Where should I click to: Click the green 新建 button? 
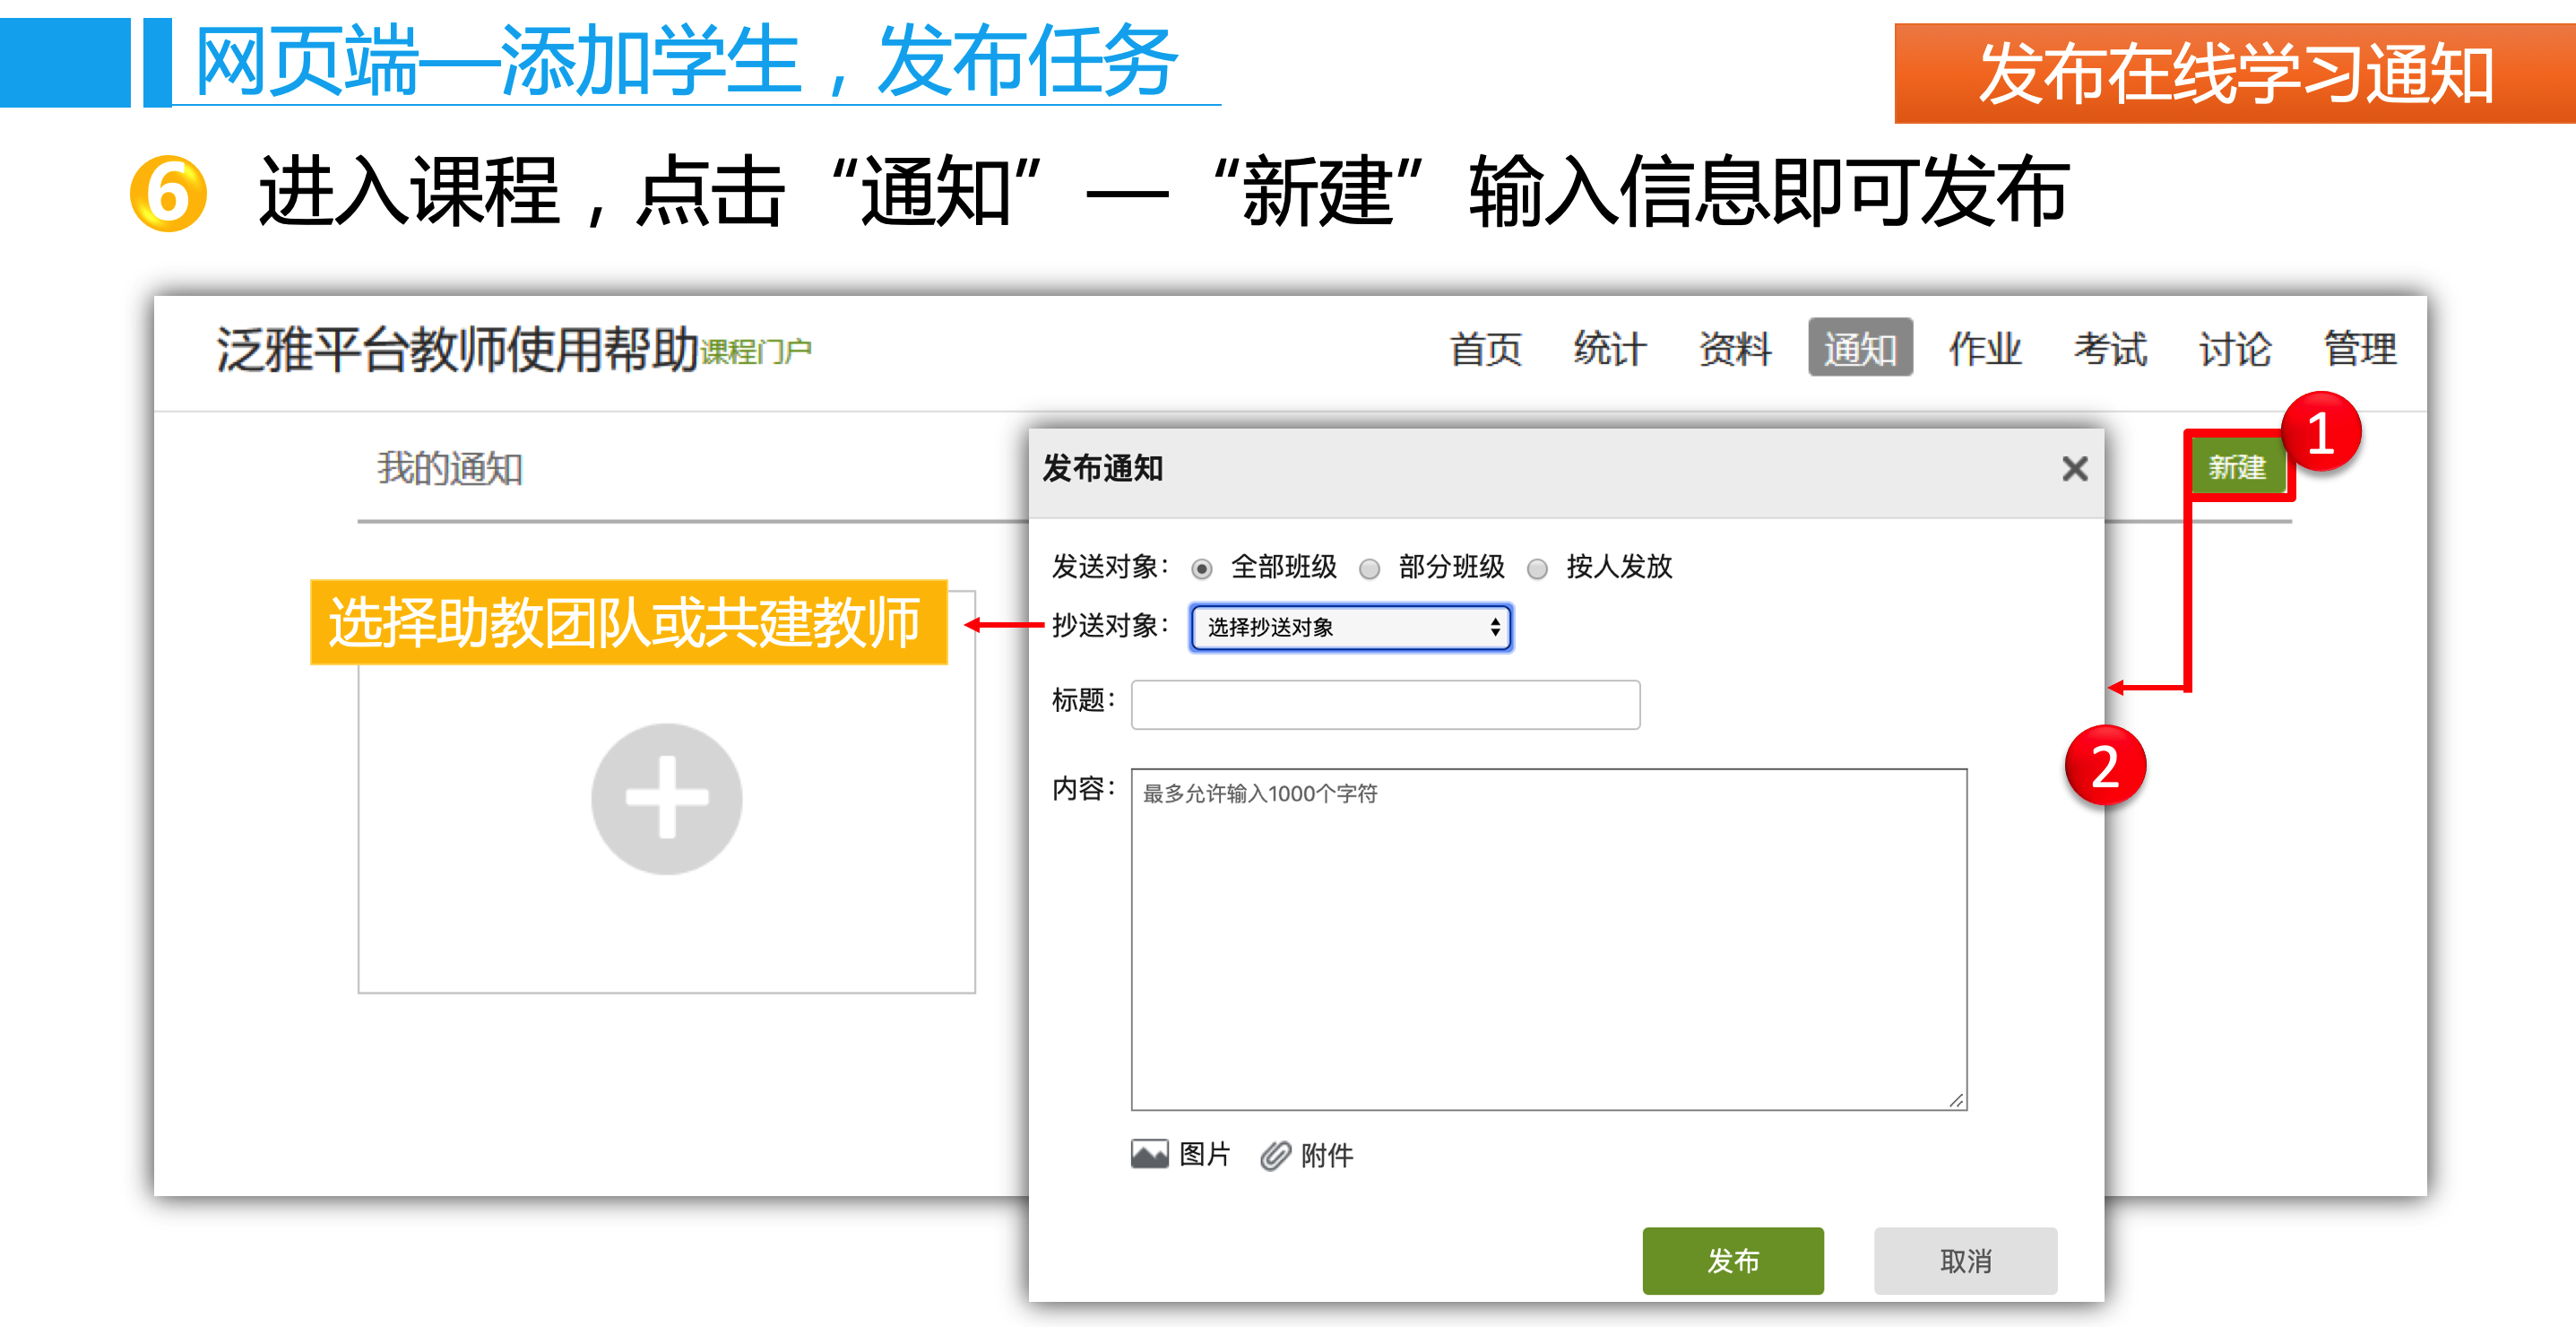[2236, 467]
